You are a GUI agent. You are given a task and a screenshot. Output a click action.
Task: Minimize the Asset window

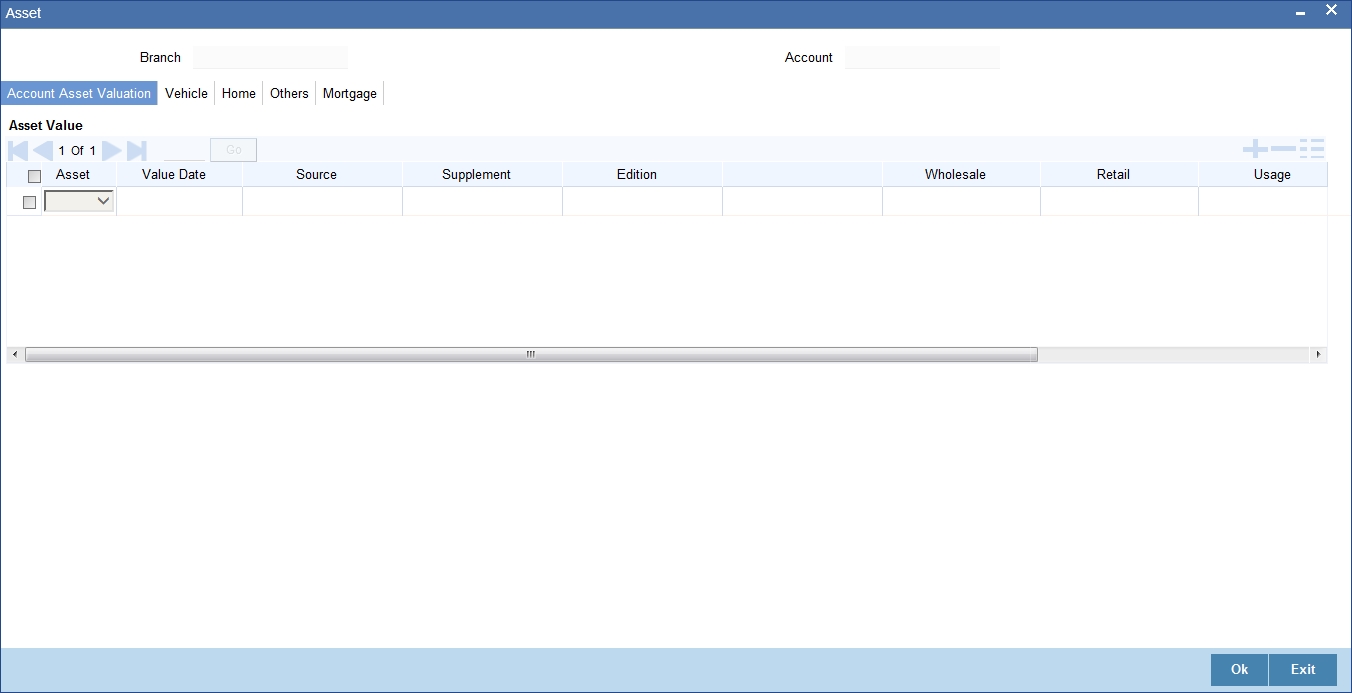tap(1300, 13)
